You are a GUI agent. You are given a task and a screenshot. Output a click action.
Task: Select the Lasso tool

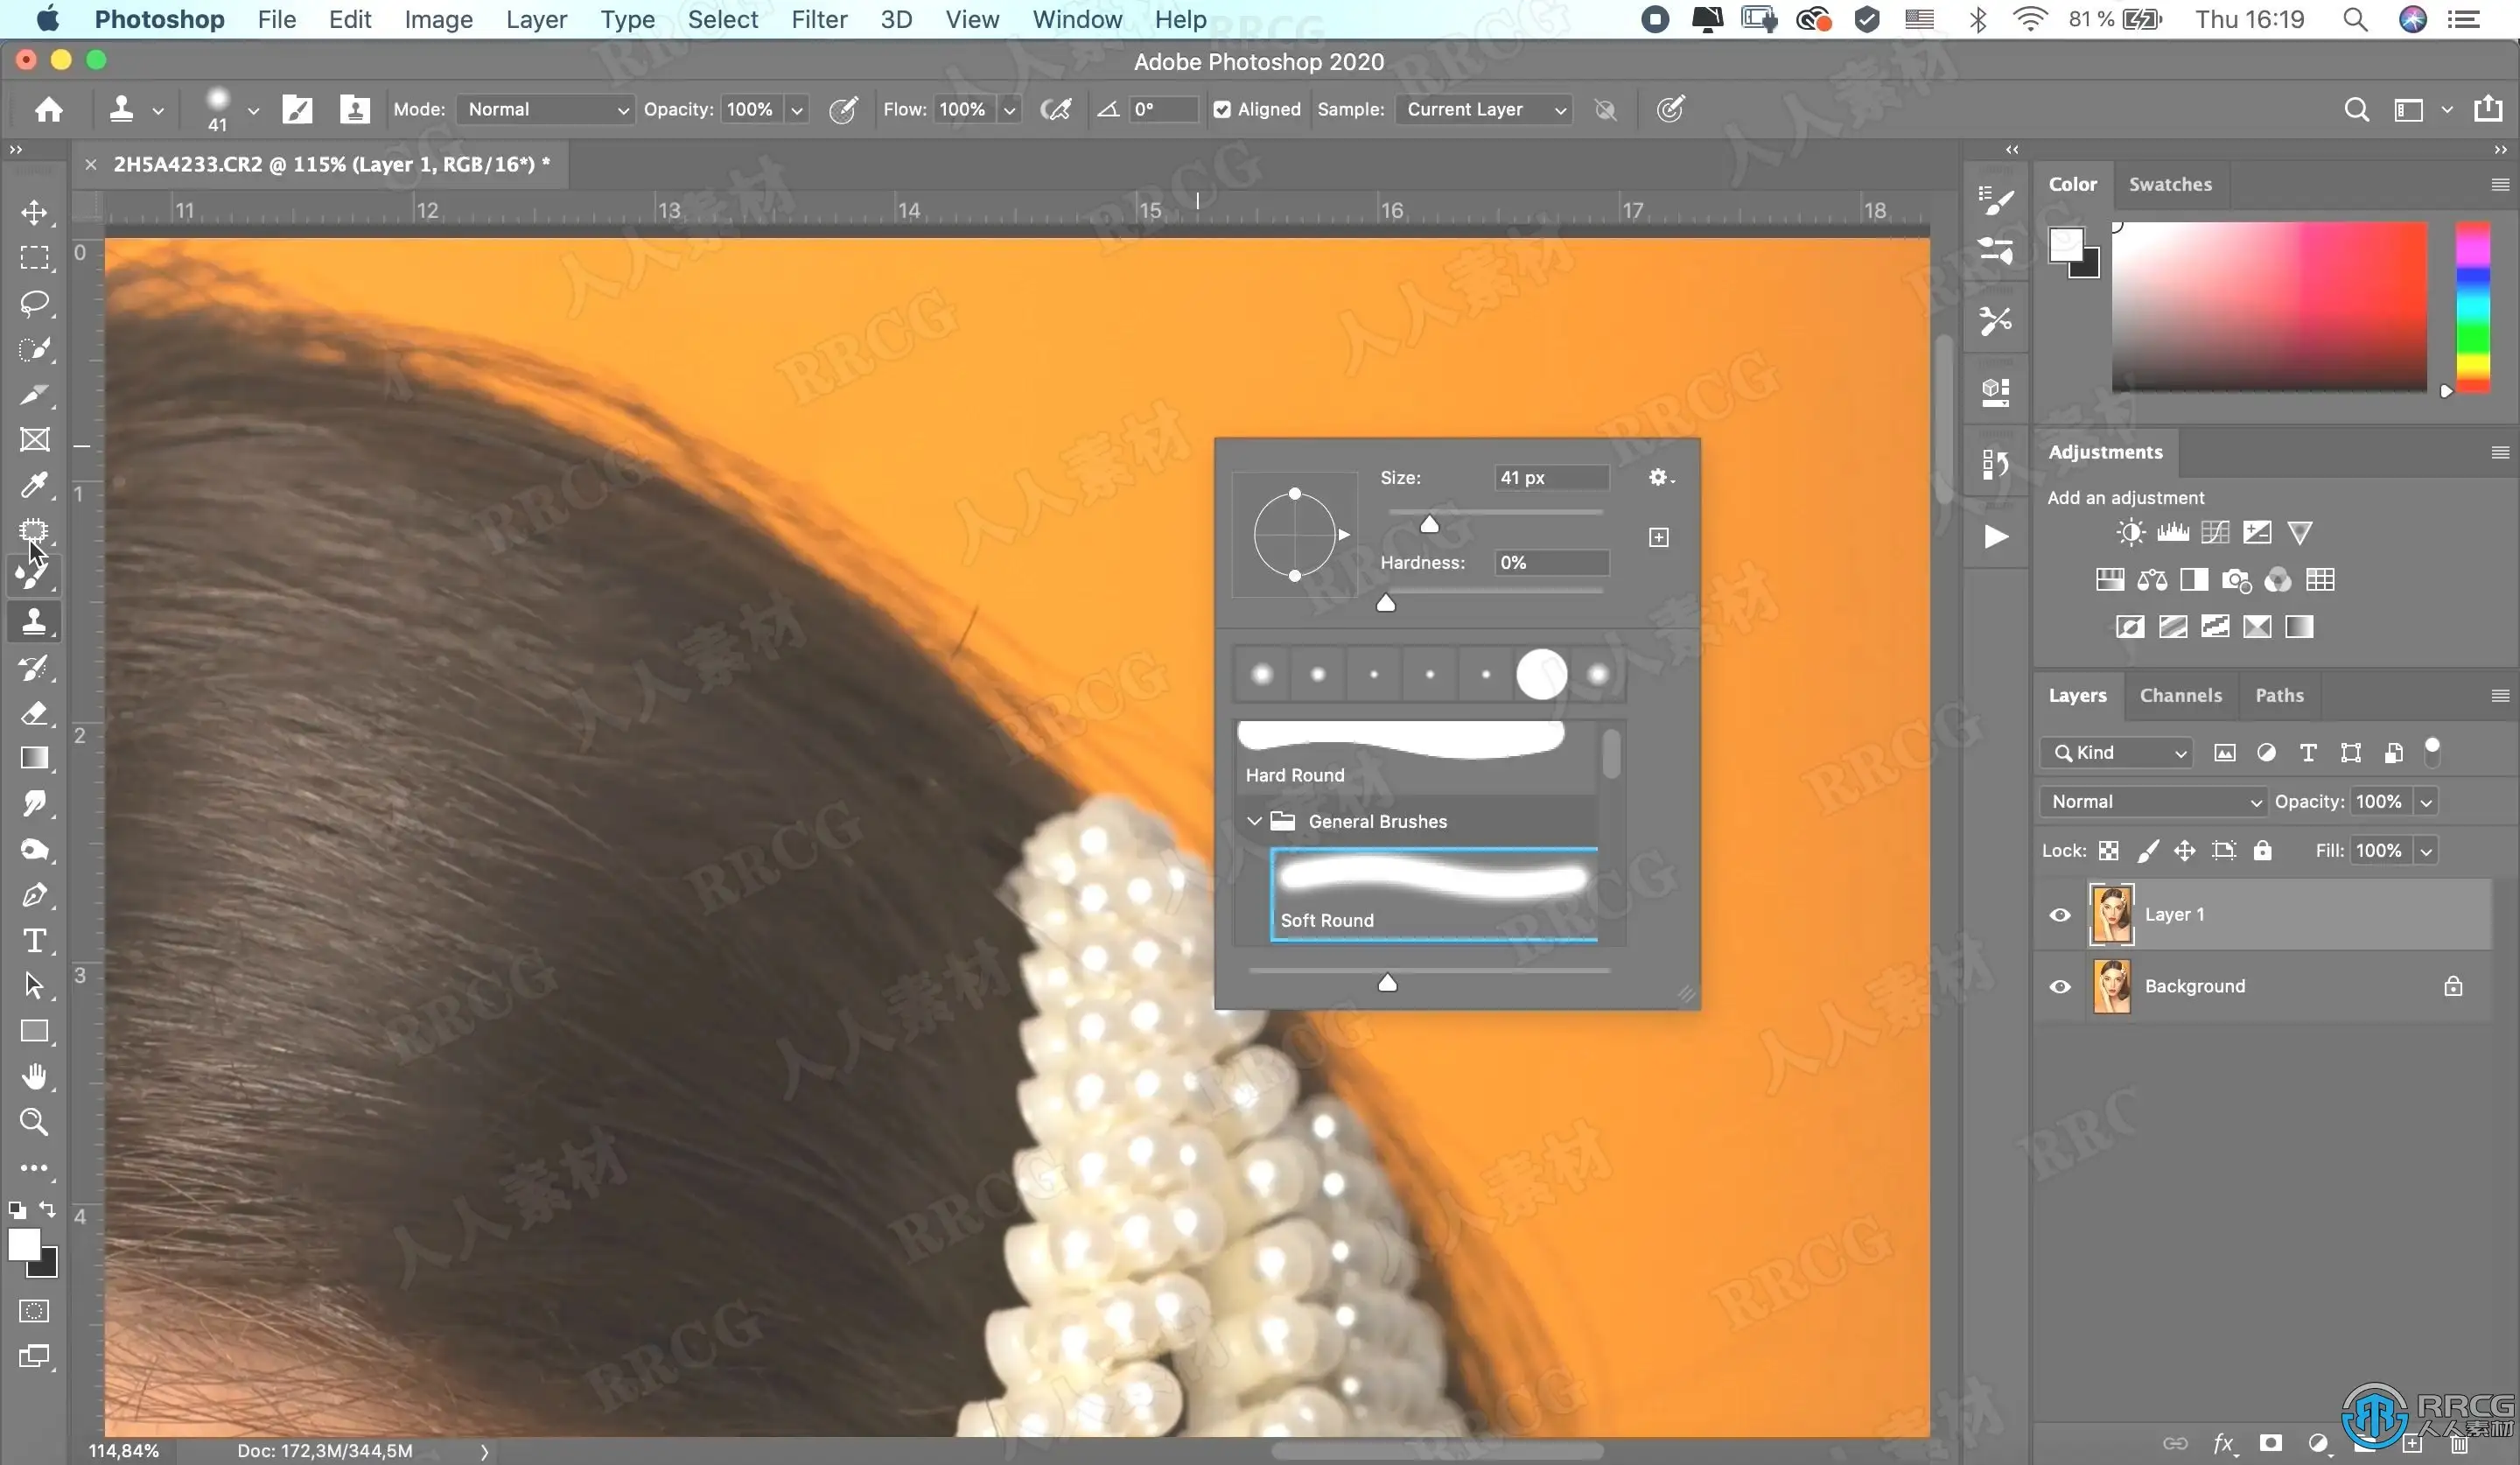coord(34,304)
